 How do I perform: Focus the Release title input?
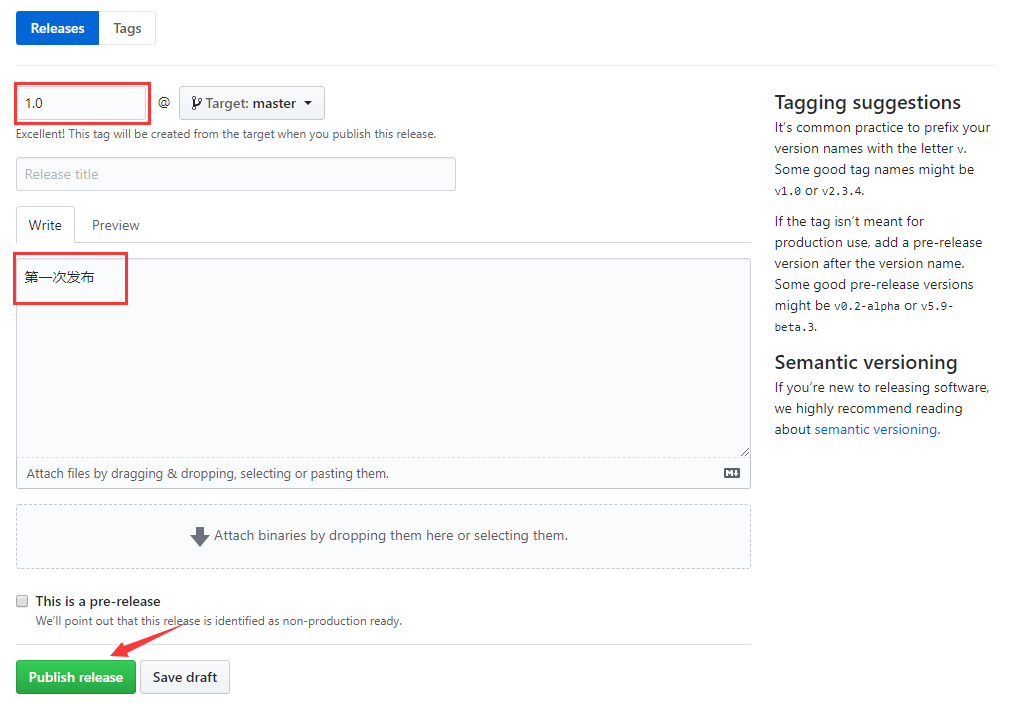pos(235,174)
